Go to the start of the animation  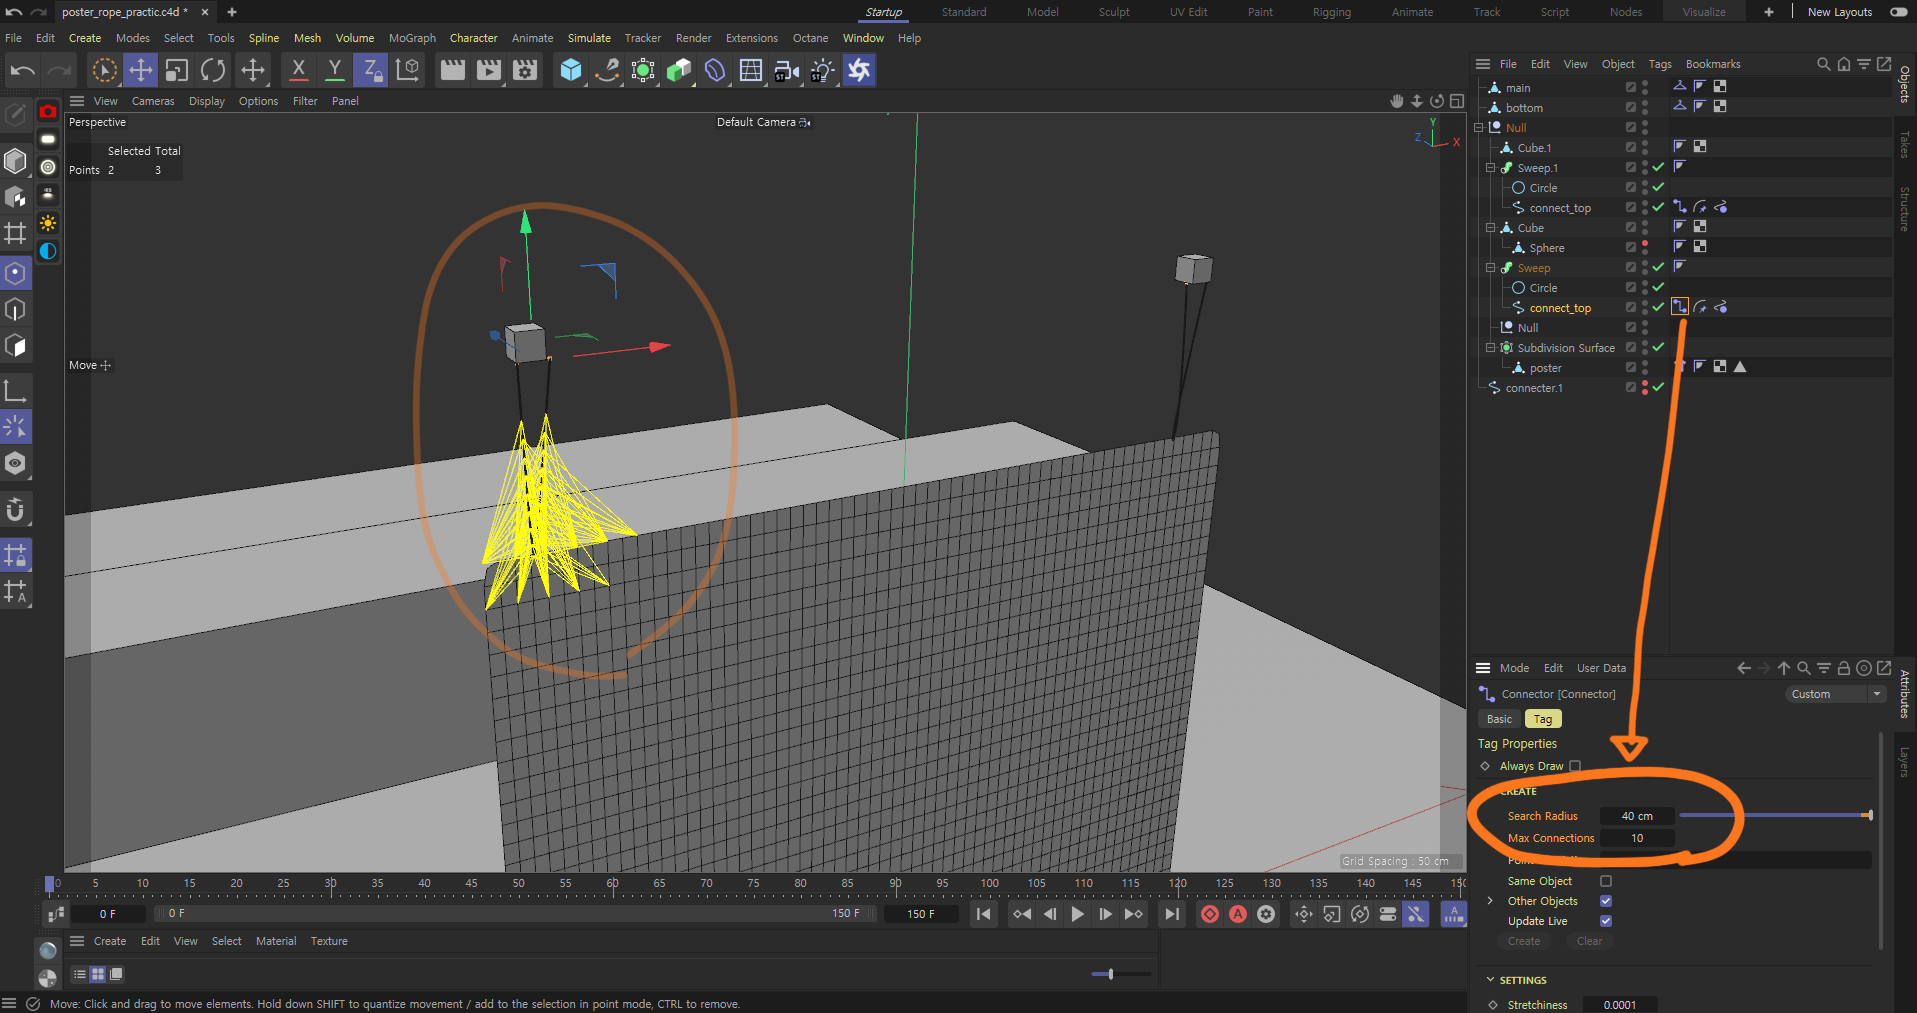coord(984,914)
